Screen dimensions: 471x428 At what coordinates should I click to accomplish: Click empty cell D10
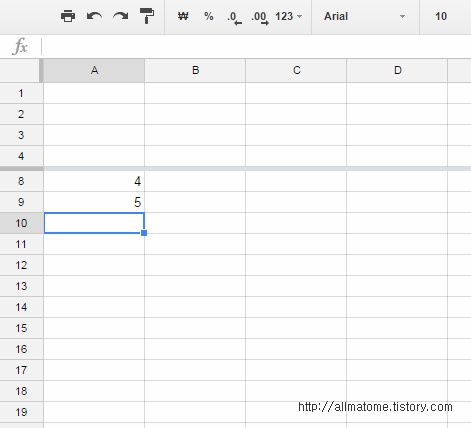pyautogui.click(x=397, y=223)
